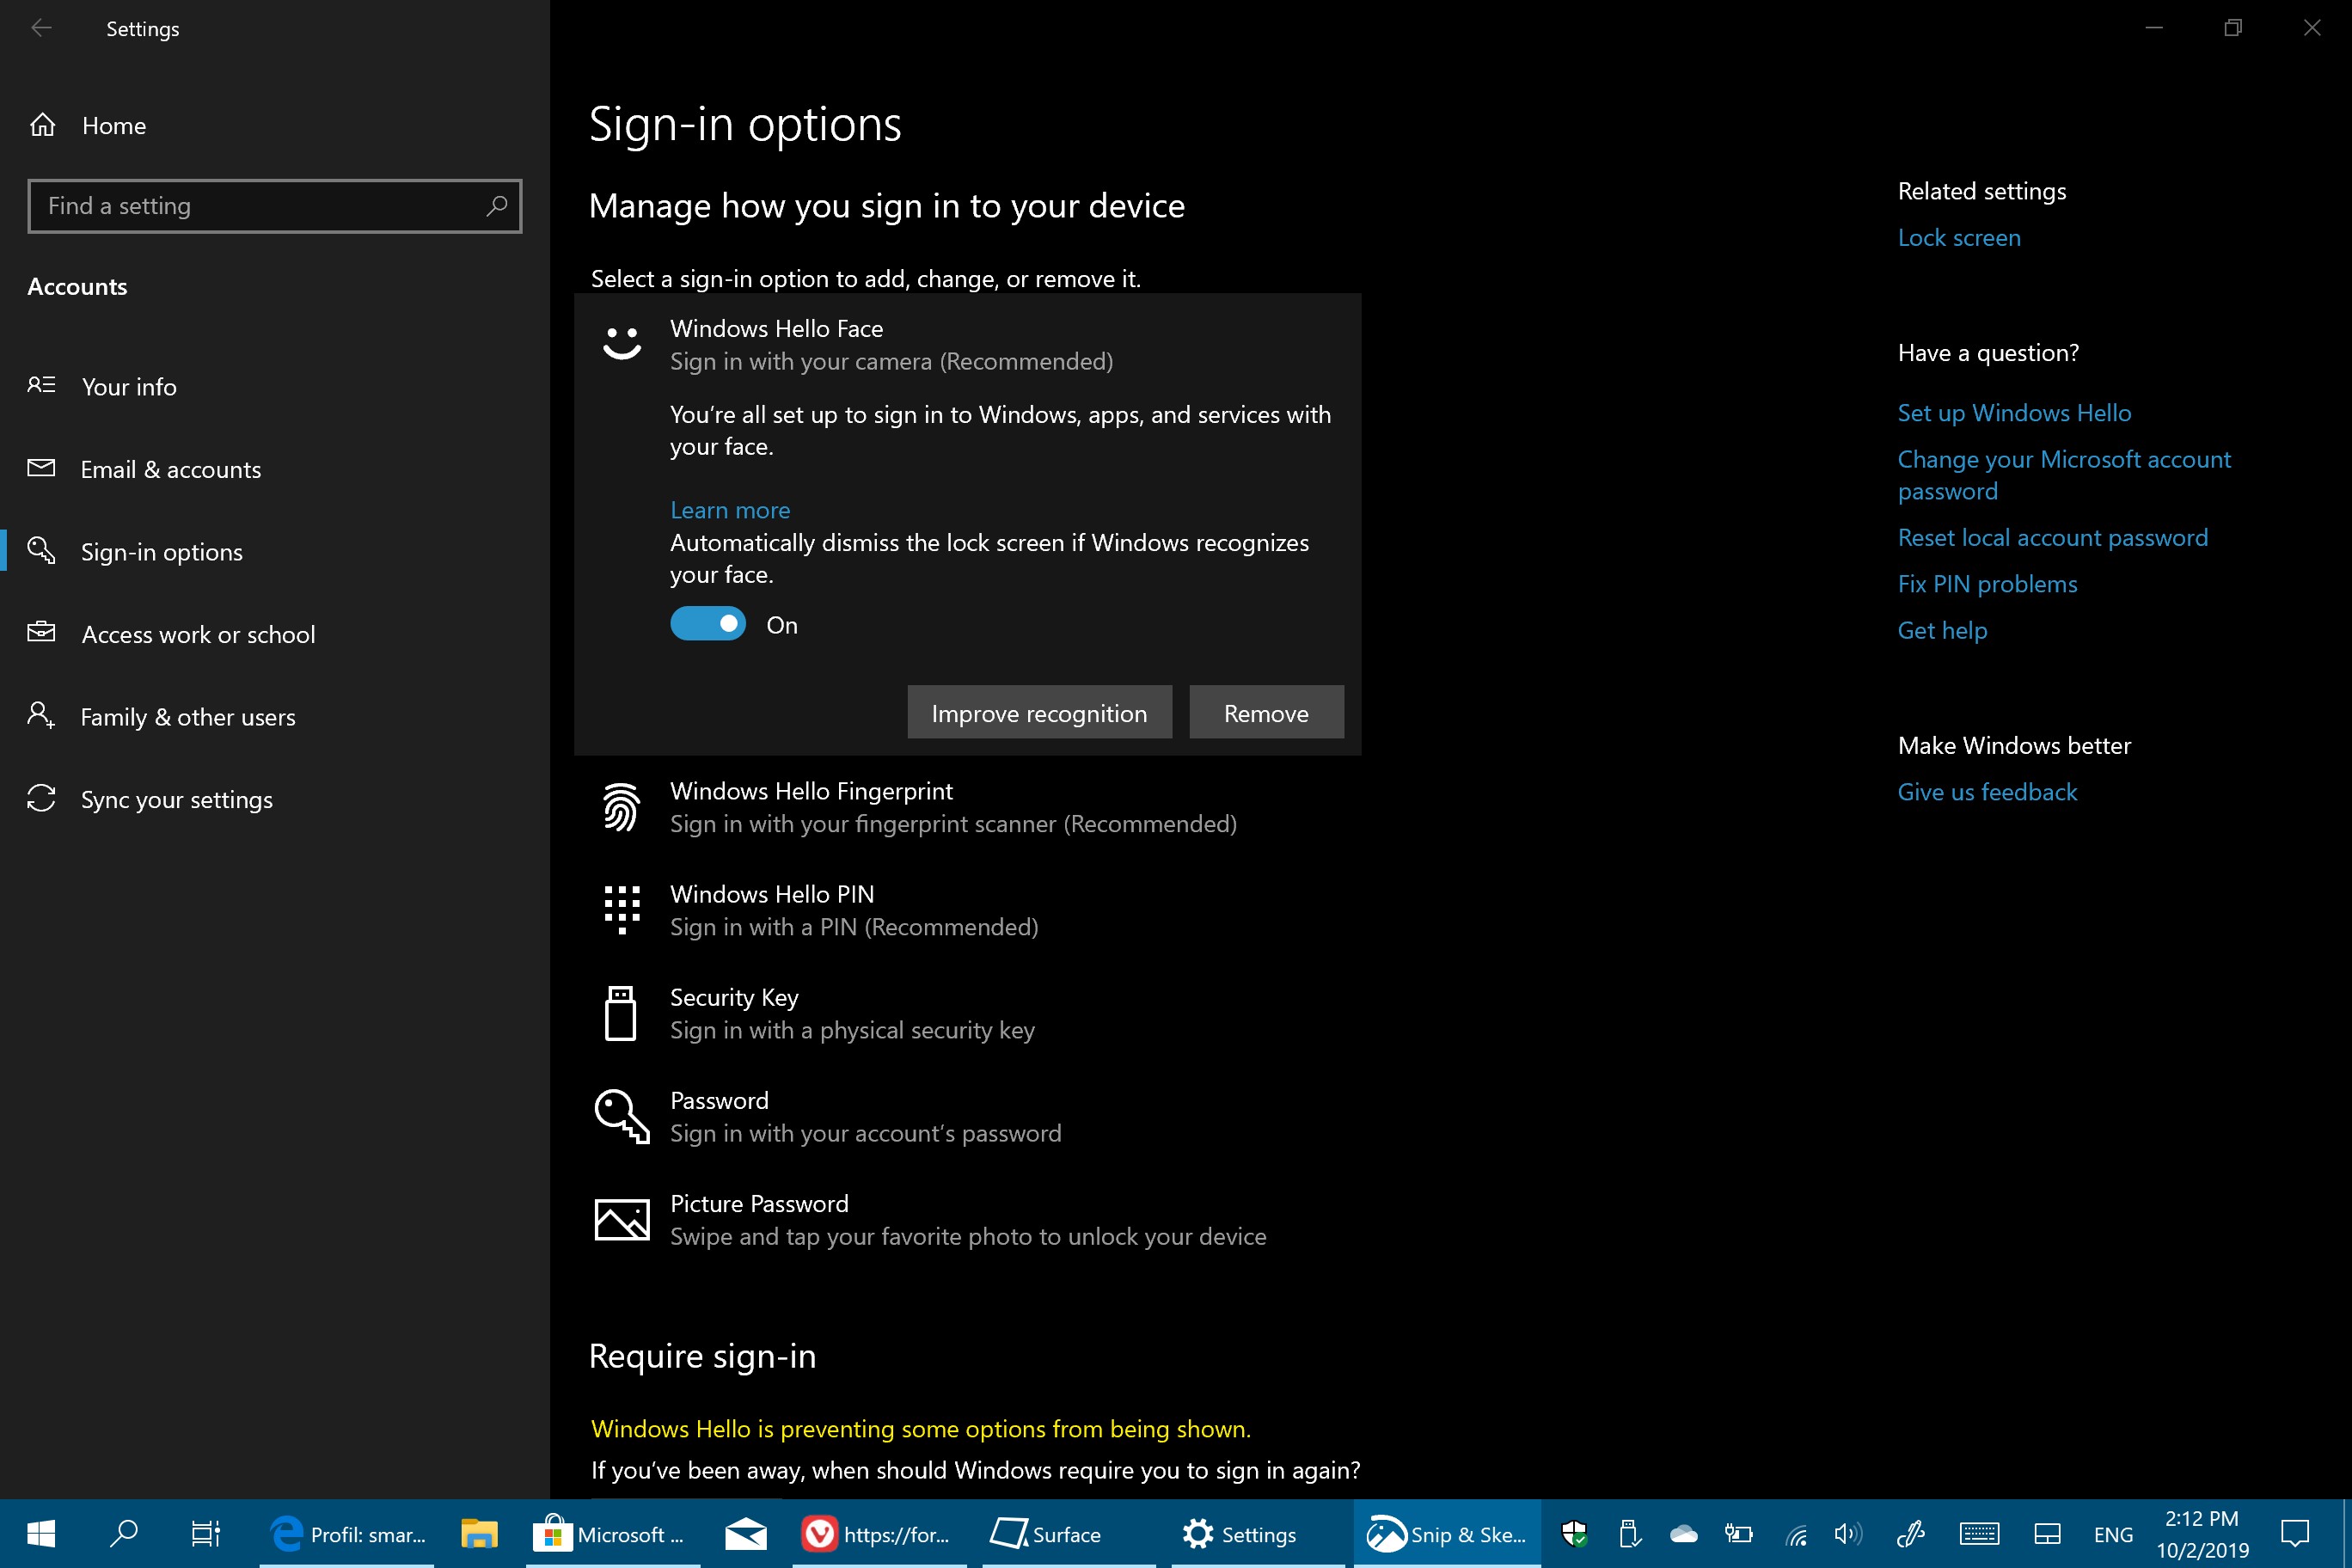Screen dimensions: 2352x1568
Task: Open the Action Center notifications icon
Action: tap(2295, 1534)
